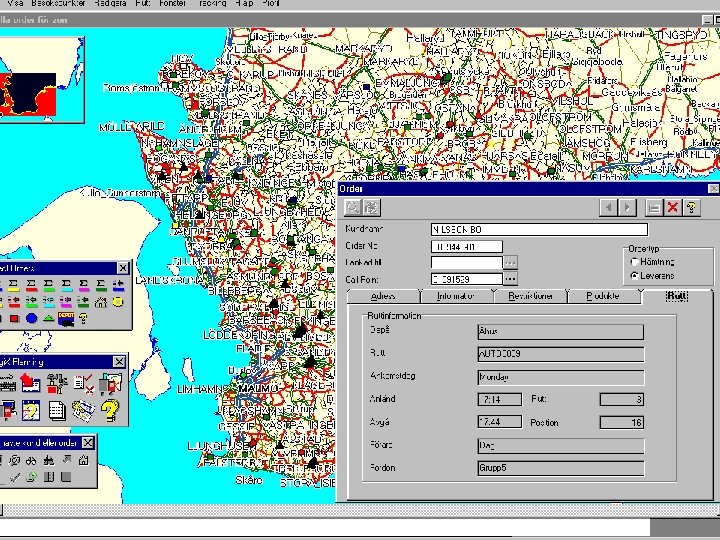Open the Cal Fom browse button
Image resolution: width=720 pixels, height=540 pixels.
click(x=510, y=279)
